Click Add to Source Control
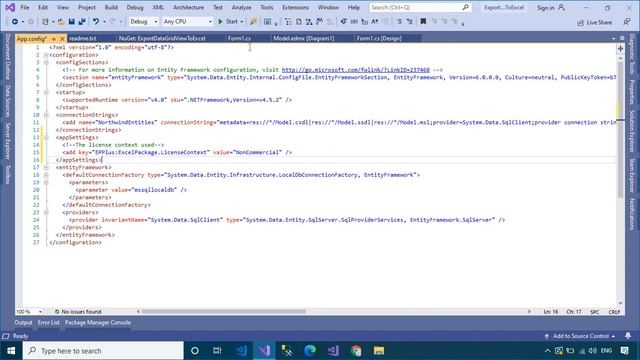The width and height of the screenshot is (640, 360). tap(580, 336)
